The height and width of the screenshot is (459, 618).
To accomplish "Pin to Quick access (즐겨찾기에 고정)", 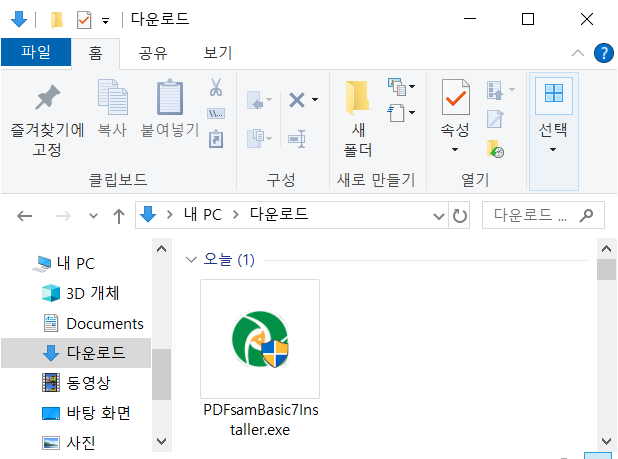I will click(x=47, y=120).
